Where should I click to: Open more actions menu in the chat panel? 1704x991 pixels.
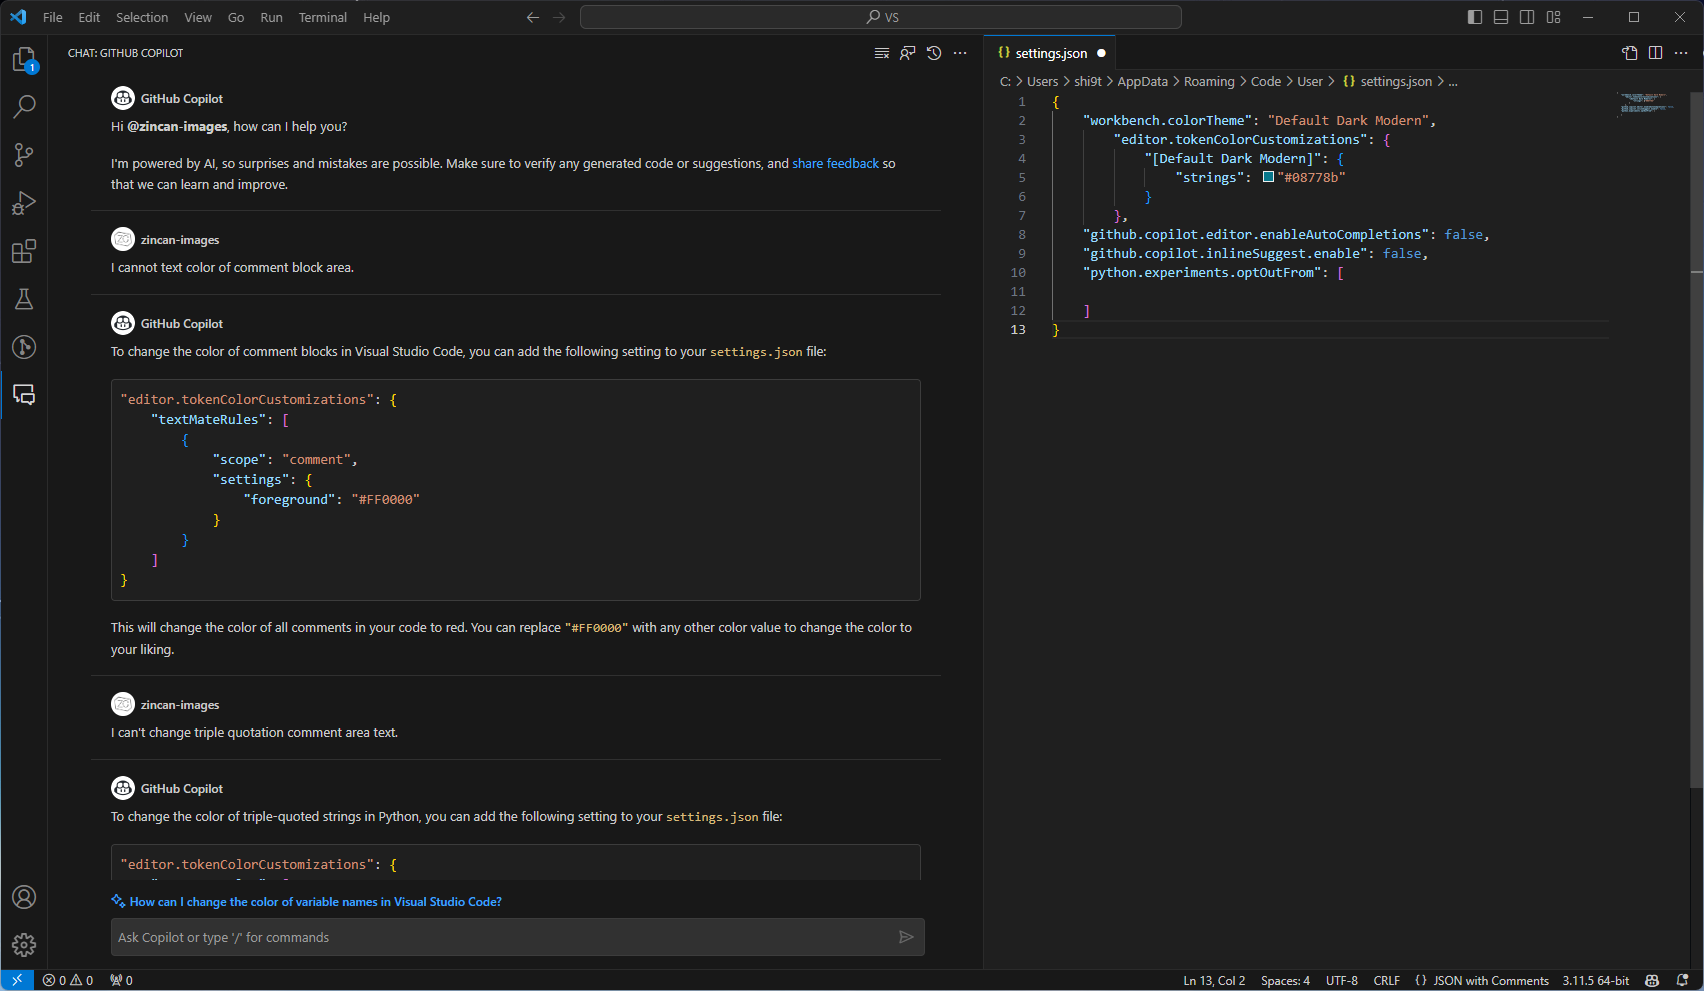tap(960, 53)
